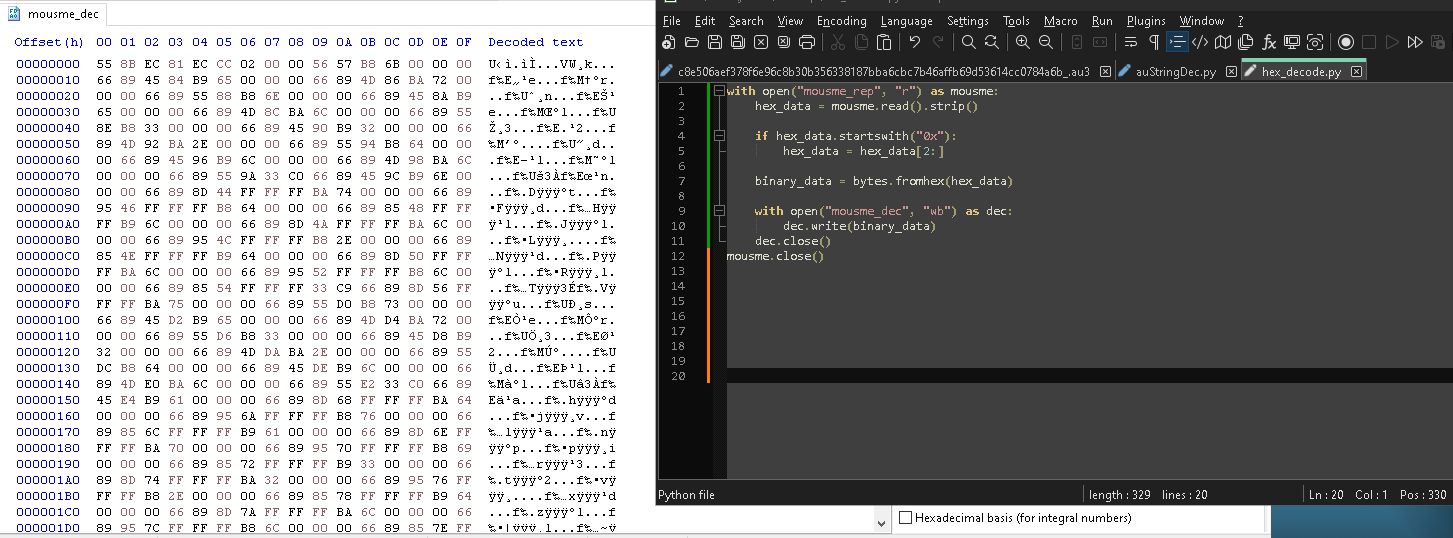Click the Paste clipboard icon

point(884,42)
